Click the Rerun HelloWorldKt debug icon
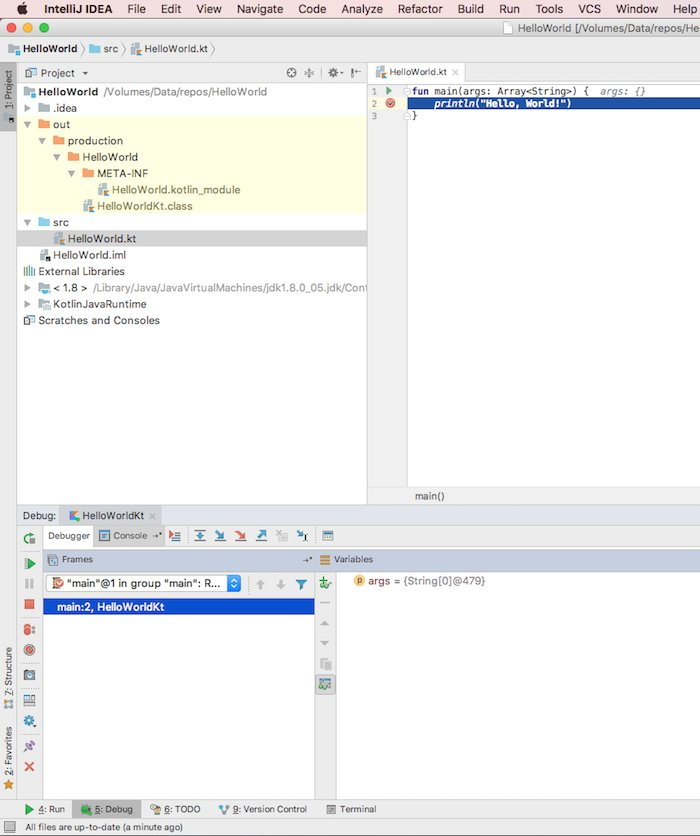Image resolution: width=700 pixels, height=836 pixels. [29, 538]
